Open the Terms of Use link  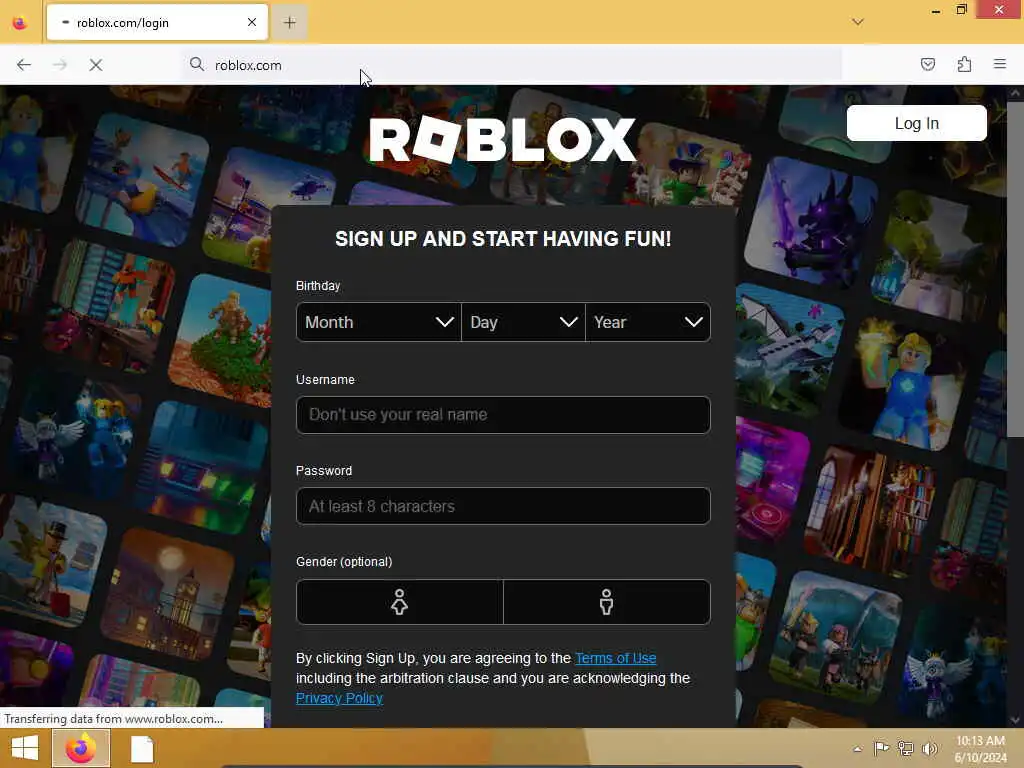coord(616,658)
